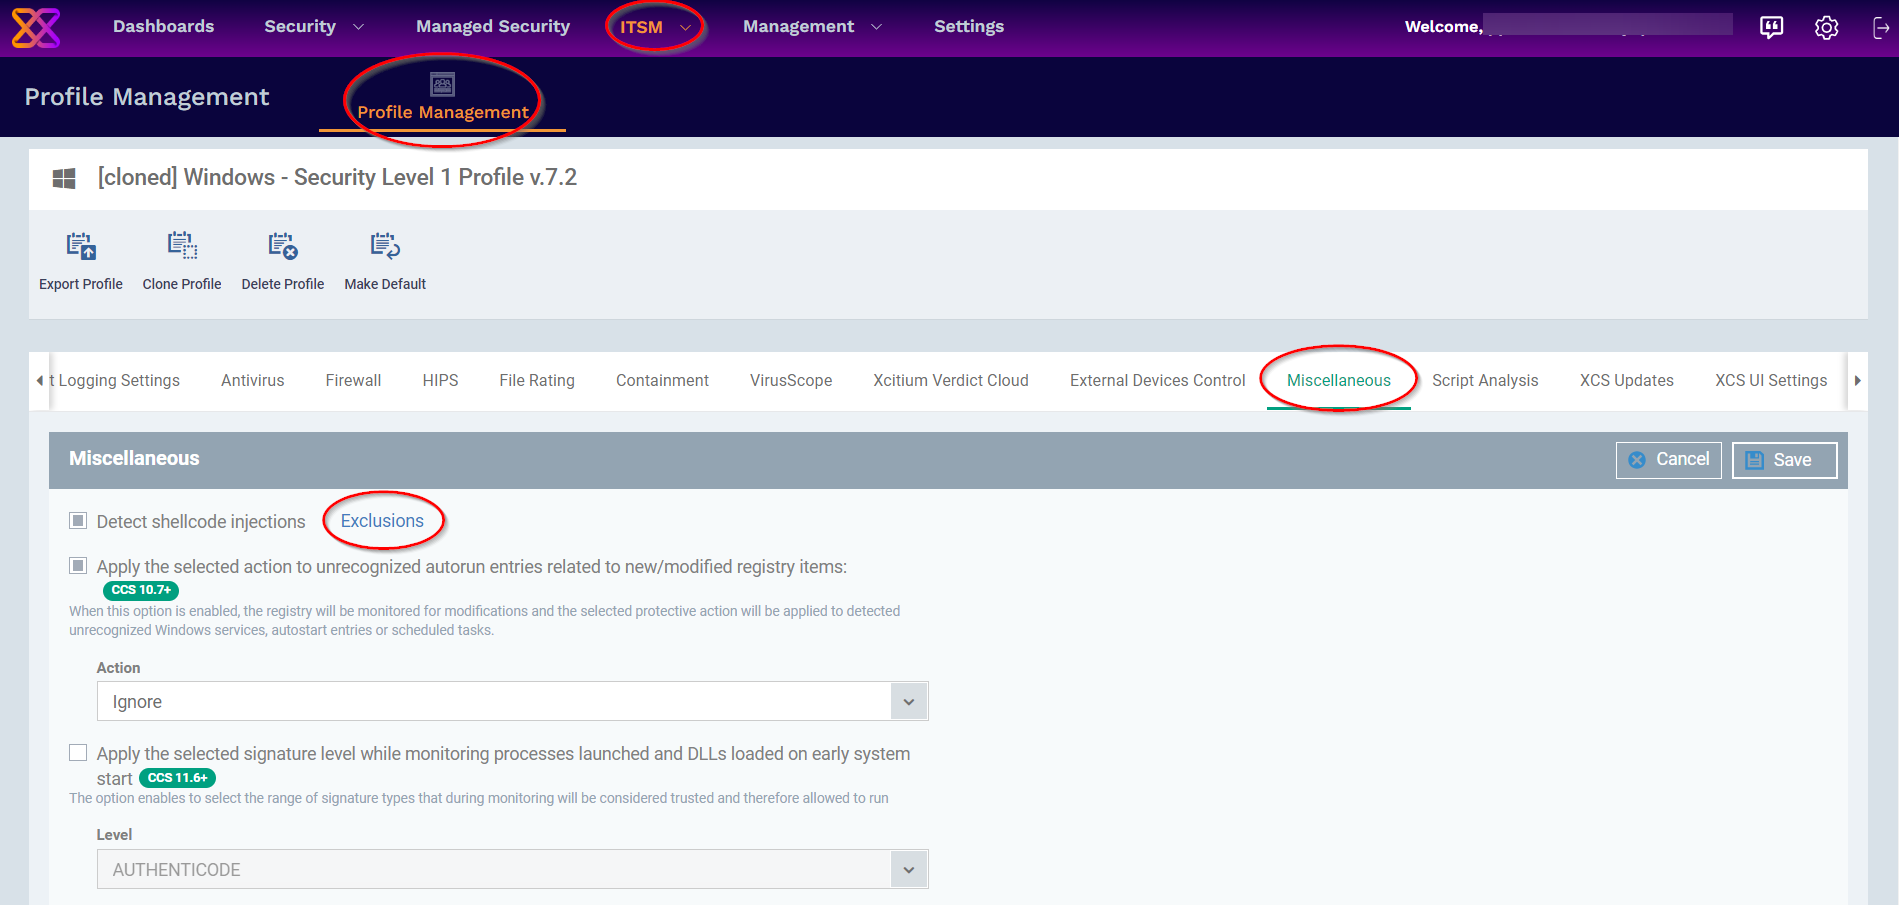Open the Managed Security menu item

[x=493, y=27]
